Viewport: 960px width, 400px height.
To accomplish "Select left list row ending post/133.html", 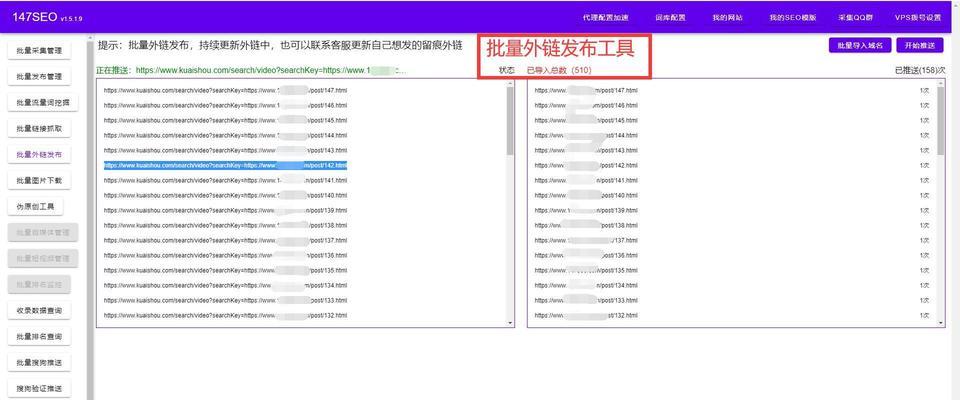I will (x=225, y=300).
